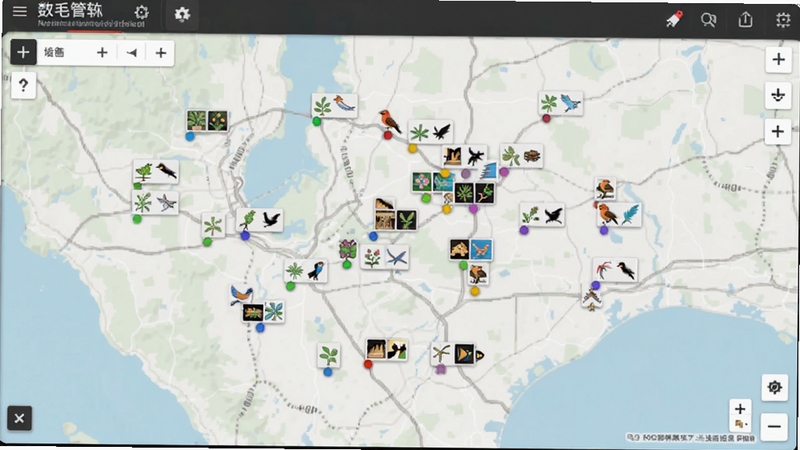Click the download arrow button on right

(x=778, y=95)
